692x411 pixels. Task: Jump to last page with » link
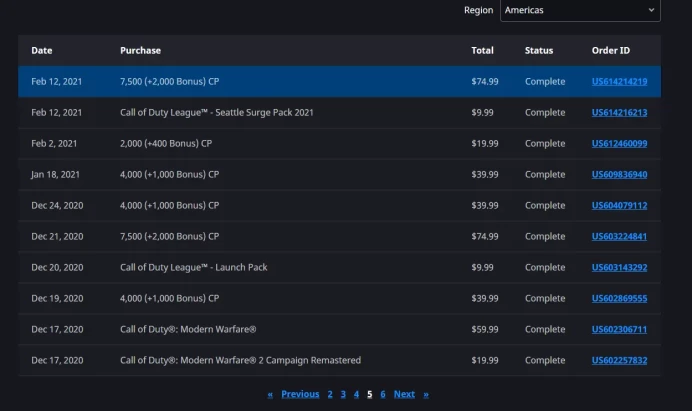(x=426, y=394)
